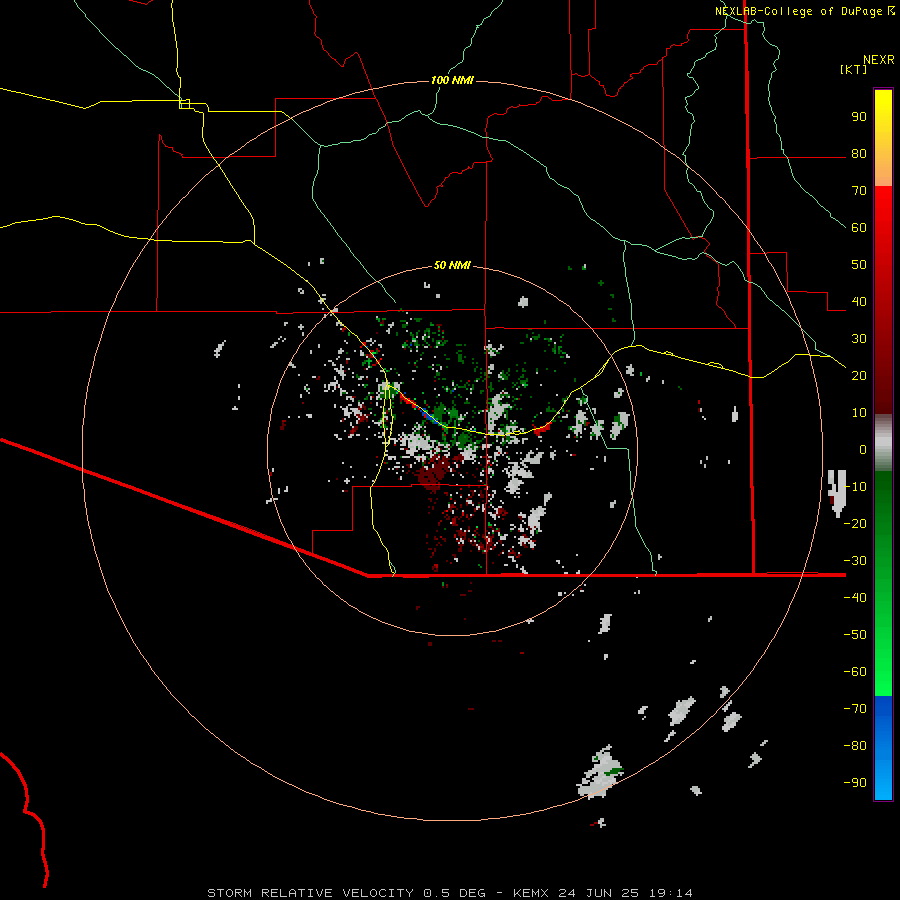
Task: Click the -80 value on velocity scale
Action: pos(855,746)
